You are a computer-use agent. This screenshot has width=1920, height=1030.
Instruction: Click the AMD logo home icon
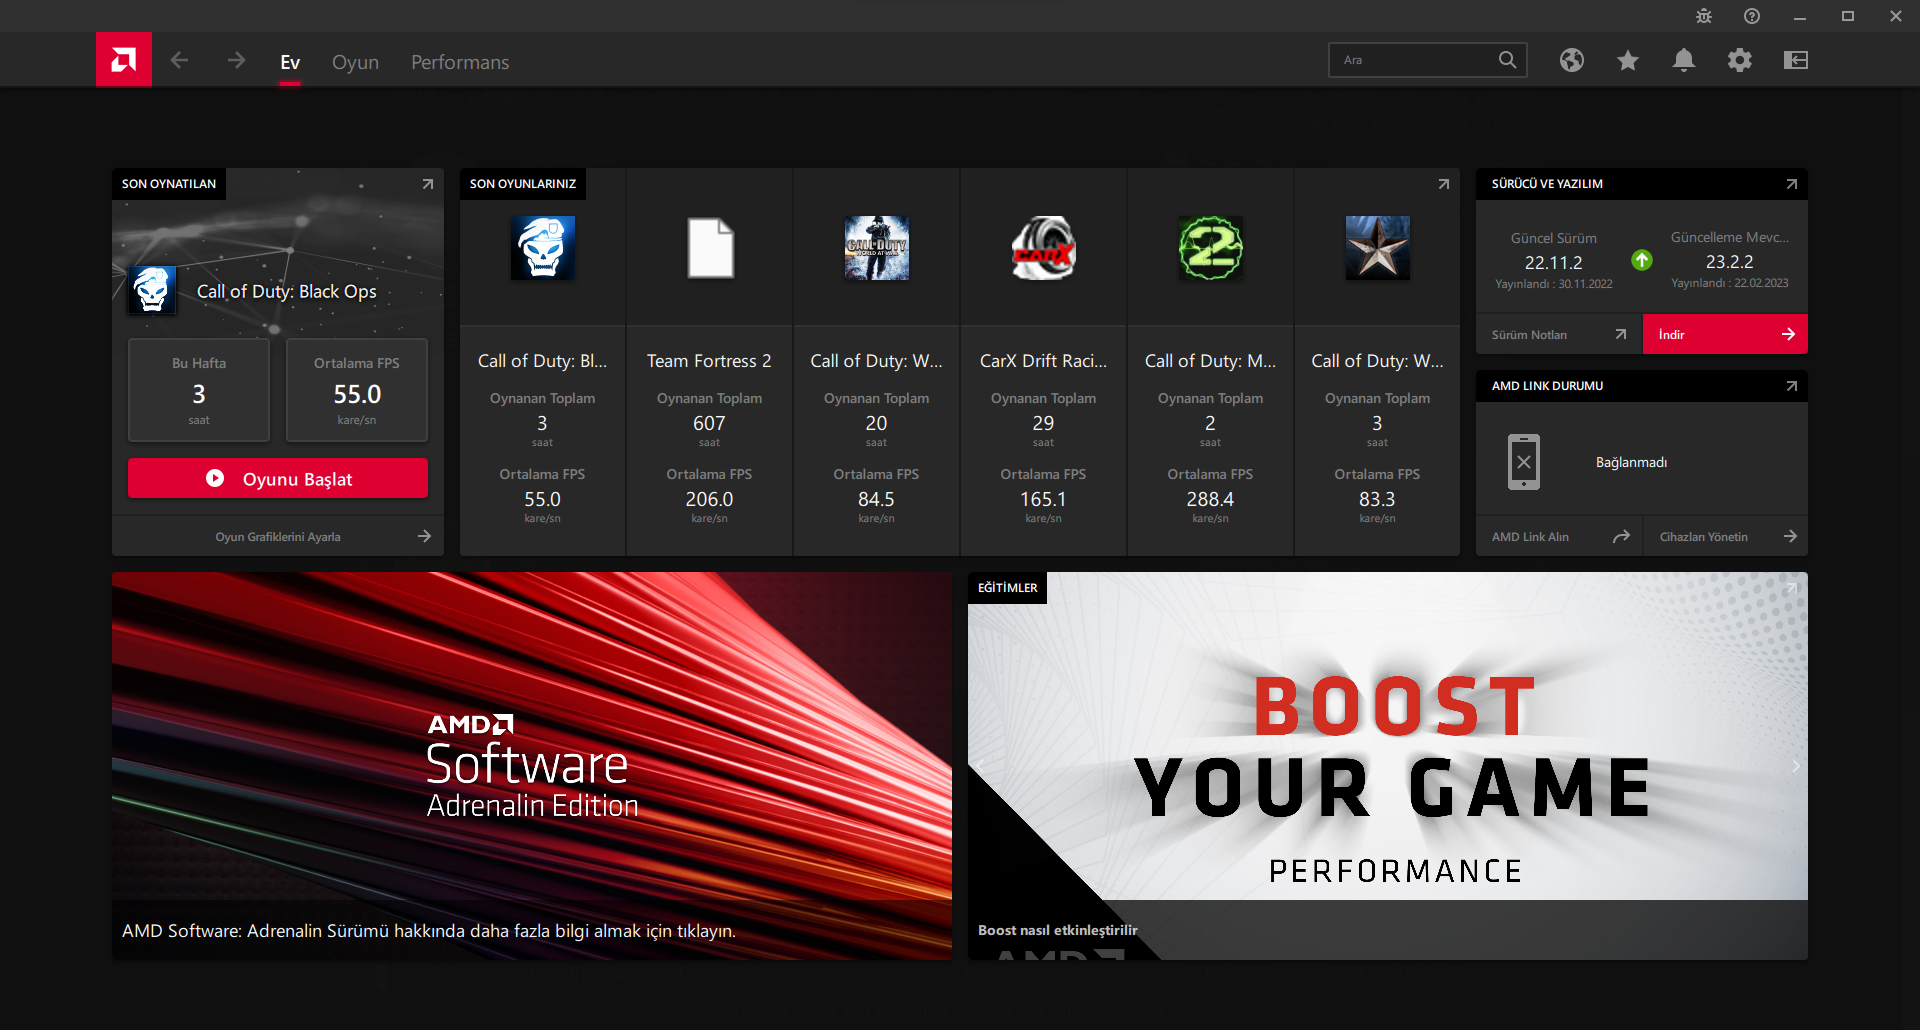pyautogui.click(x=124, y=60)
